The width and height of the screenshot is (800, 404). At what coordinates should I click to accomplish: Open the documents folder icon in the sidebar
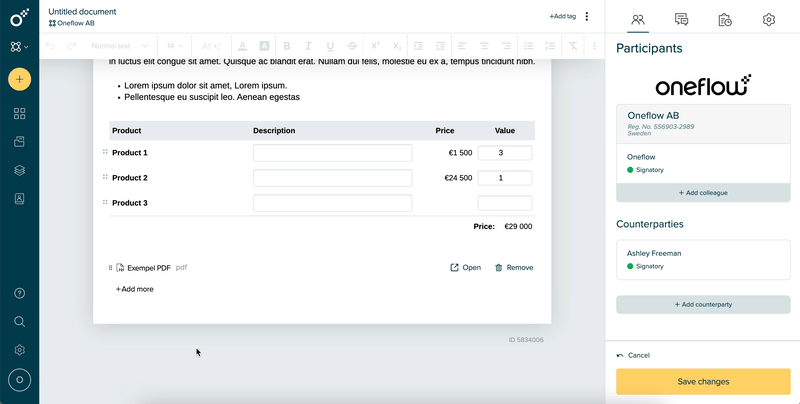pyautogui.click(x=19, y=141)
